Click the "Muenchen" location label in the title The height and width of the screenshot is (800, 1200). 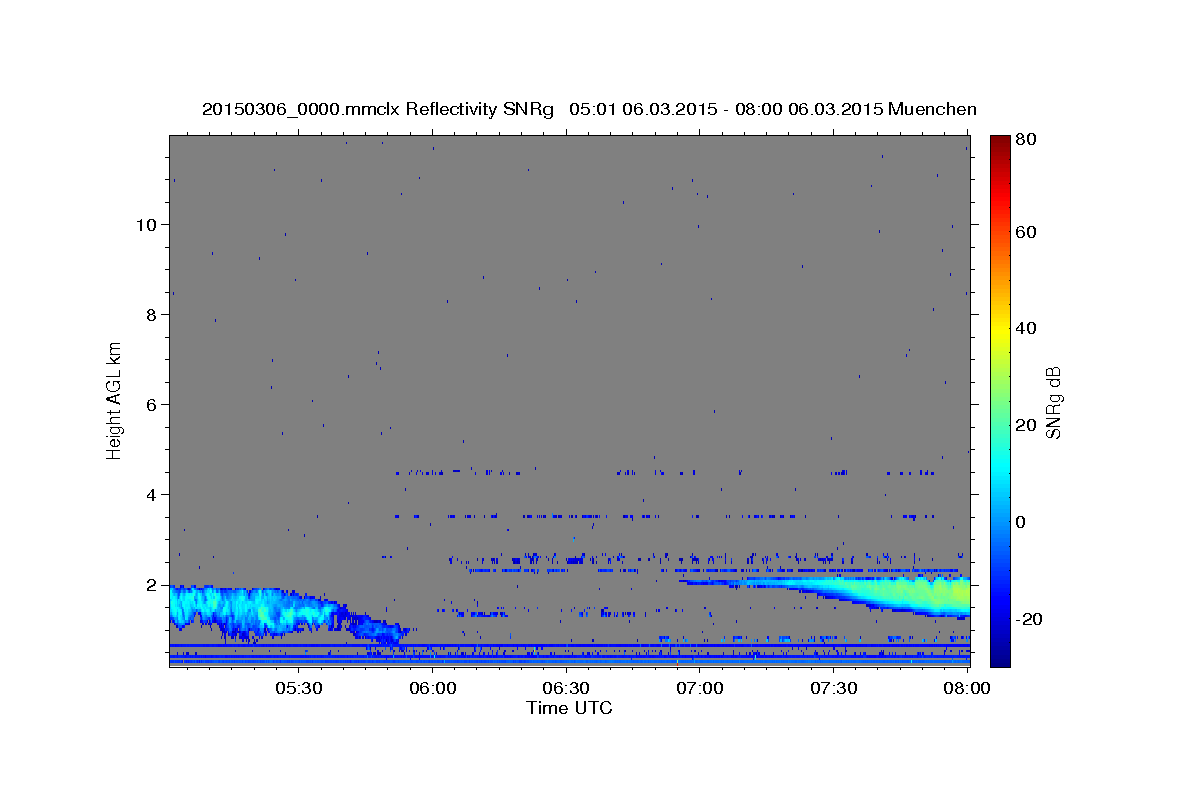click(930, 108)
